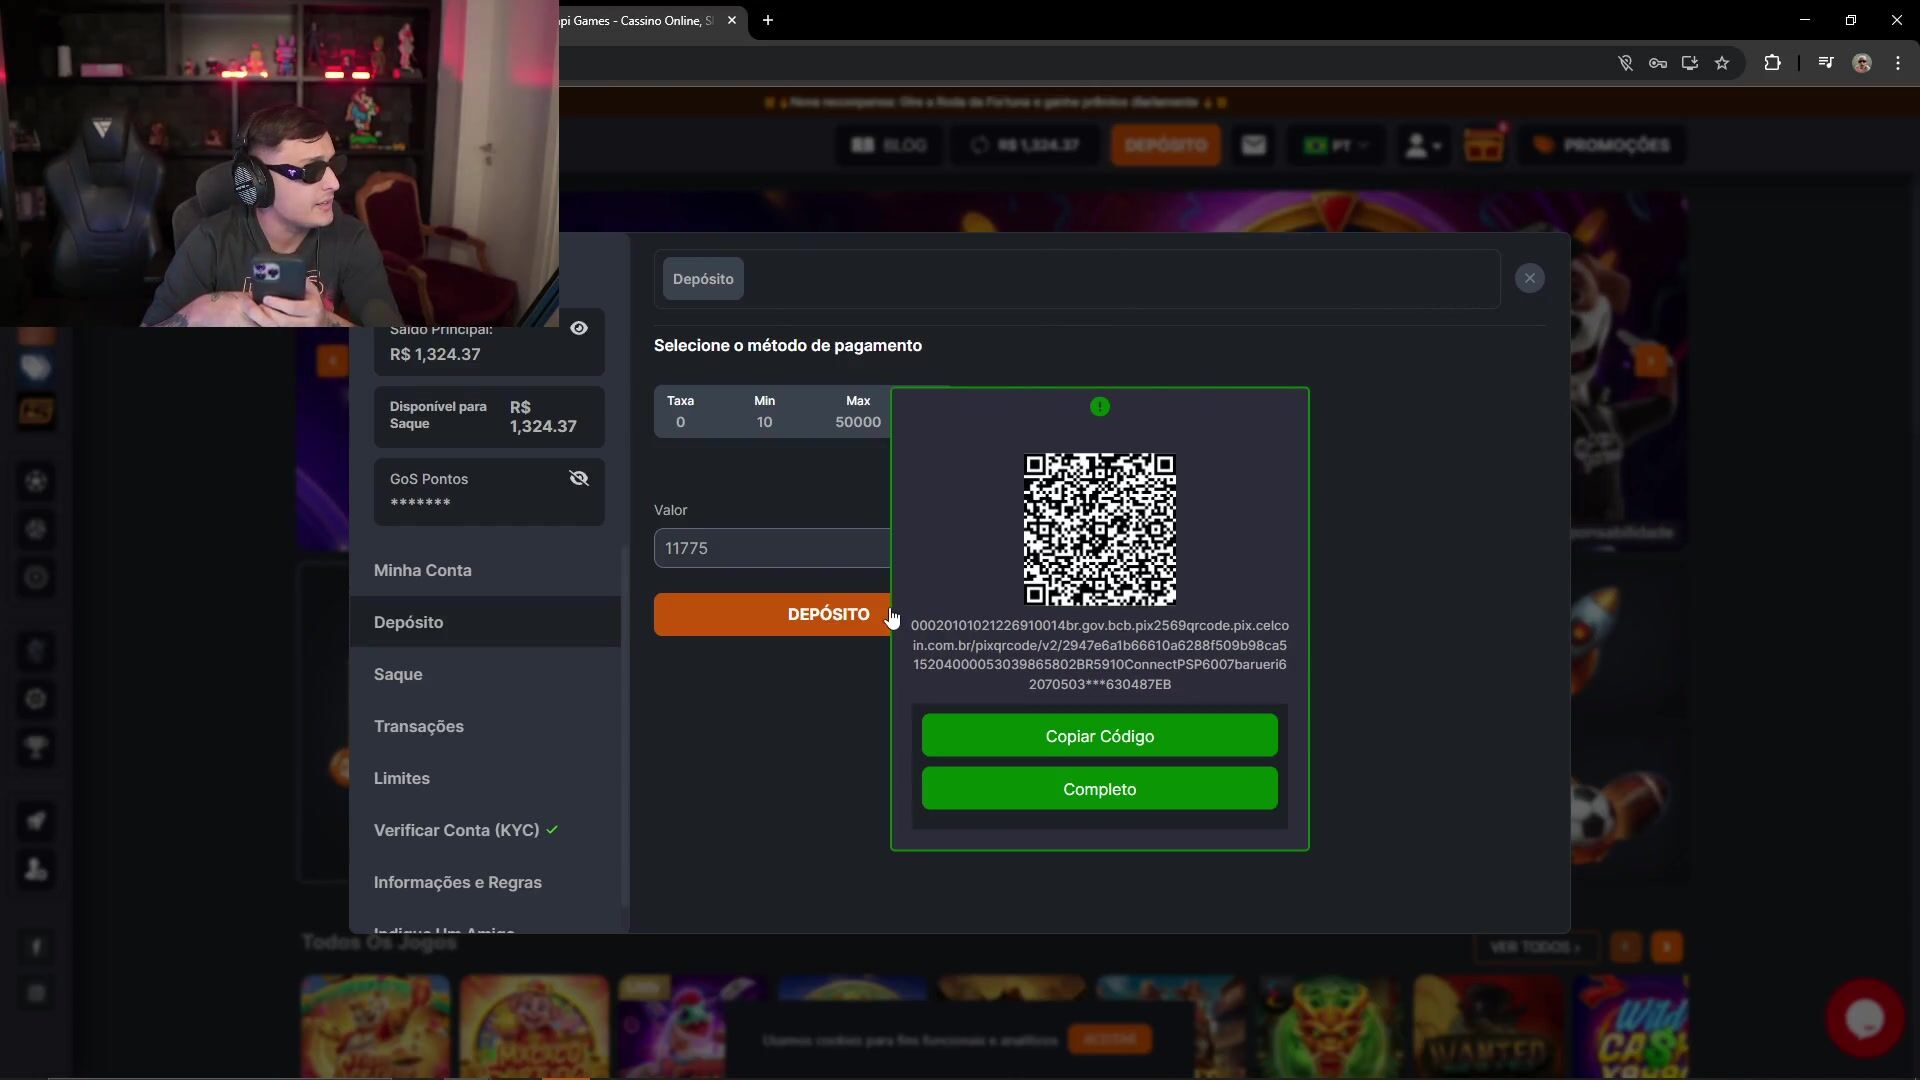Click VER TODOS in Todos Os Jogos

(1535, 947)
